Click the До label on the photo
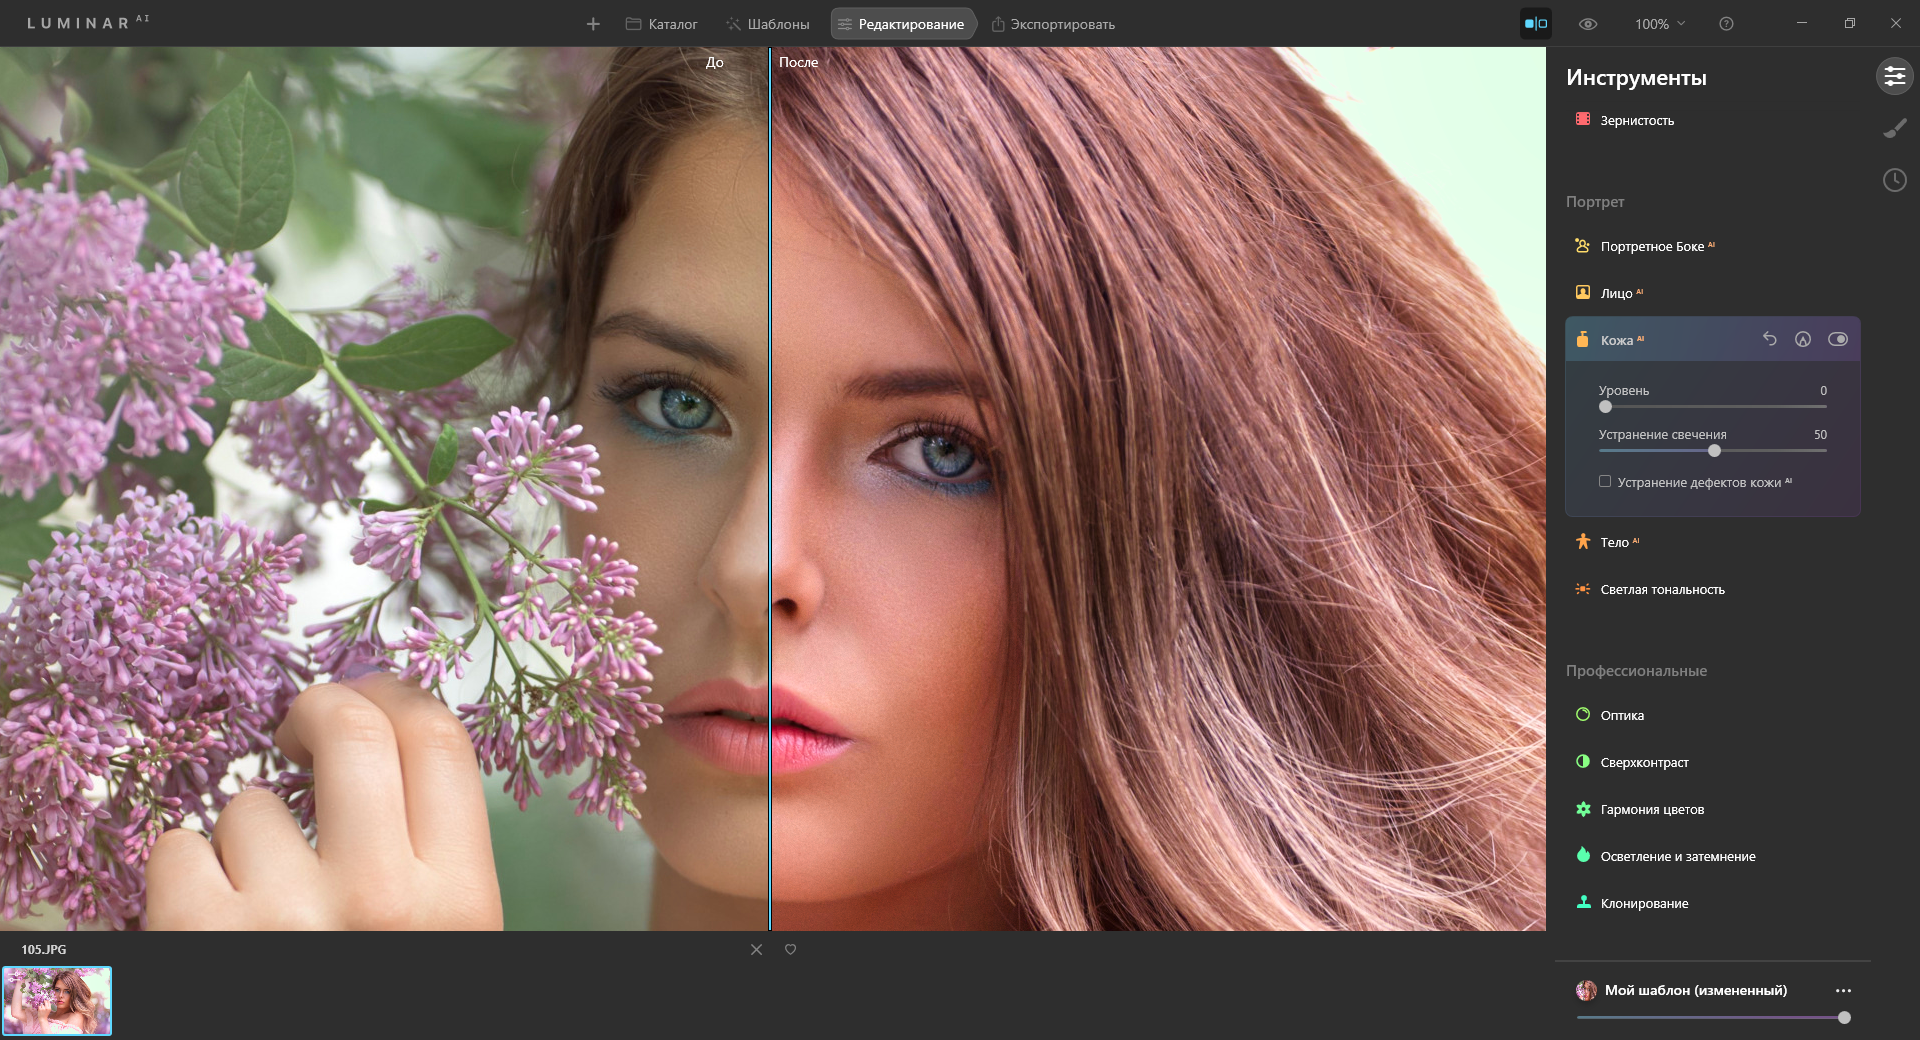1920x1040 pixels. (x=714, y=62)
